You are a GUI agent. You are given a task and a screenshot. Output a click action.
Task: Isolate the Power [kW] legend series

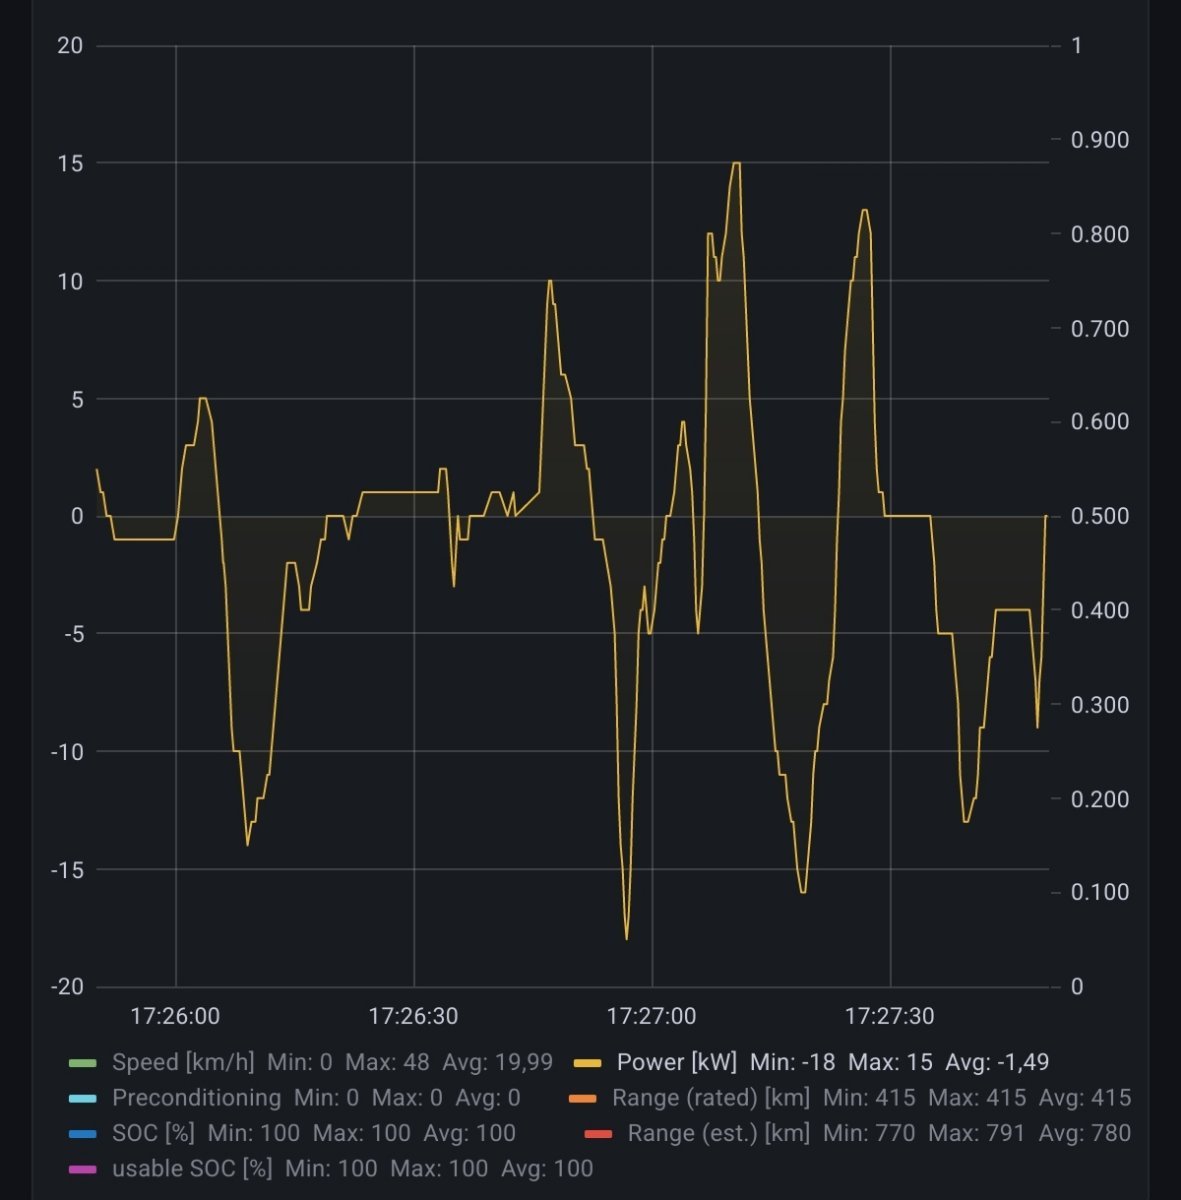[x=676, y=1062]
